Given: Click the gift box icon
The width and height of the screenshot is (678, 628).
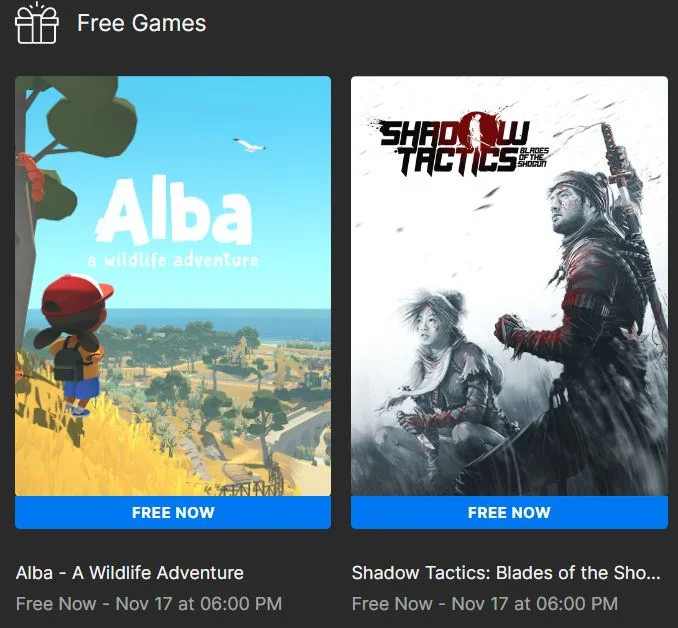Looking at the screenshot, I should coord(37,23).
